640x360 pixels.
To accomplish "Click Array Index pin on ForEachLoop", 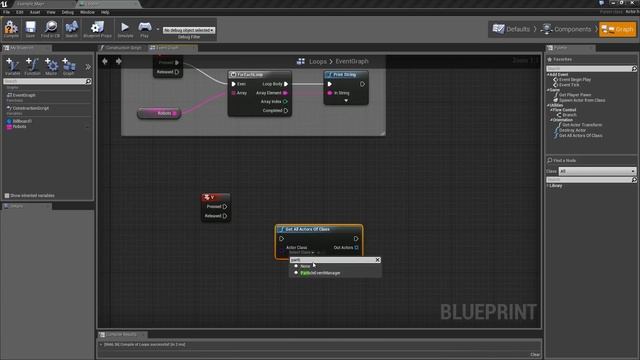I will pos(285,102).
